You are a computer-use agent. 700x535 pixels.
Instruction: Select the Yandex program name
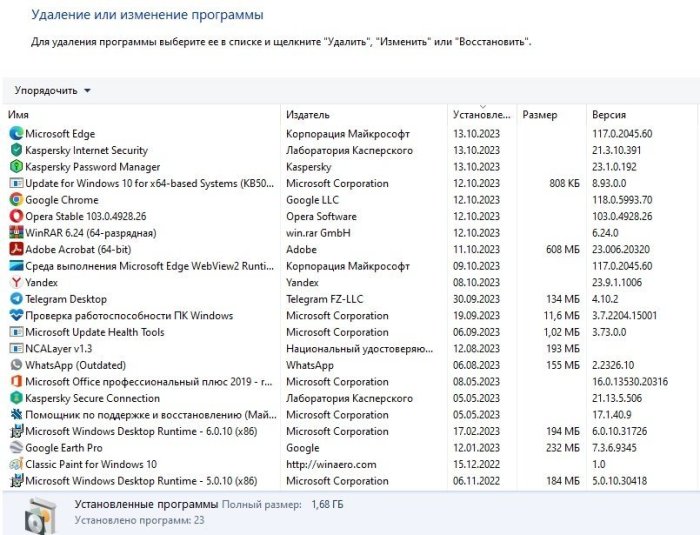click(42, 282)
